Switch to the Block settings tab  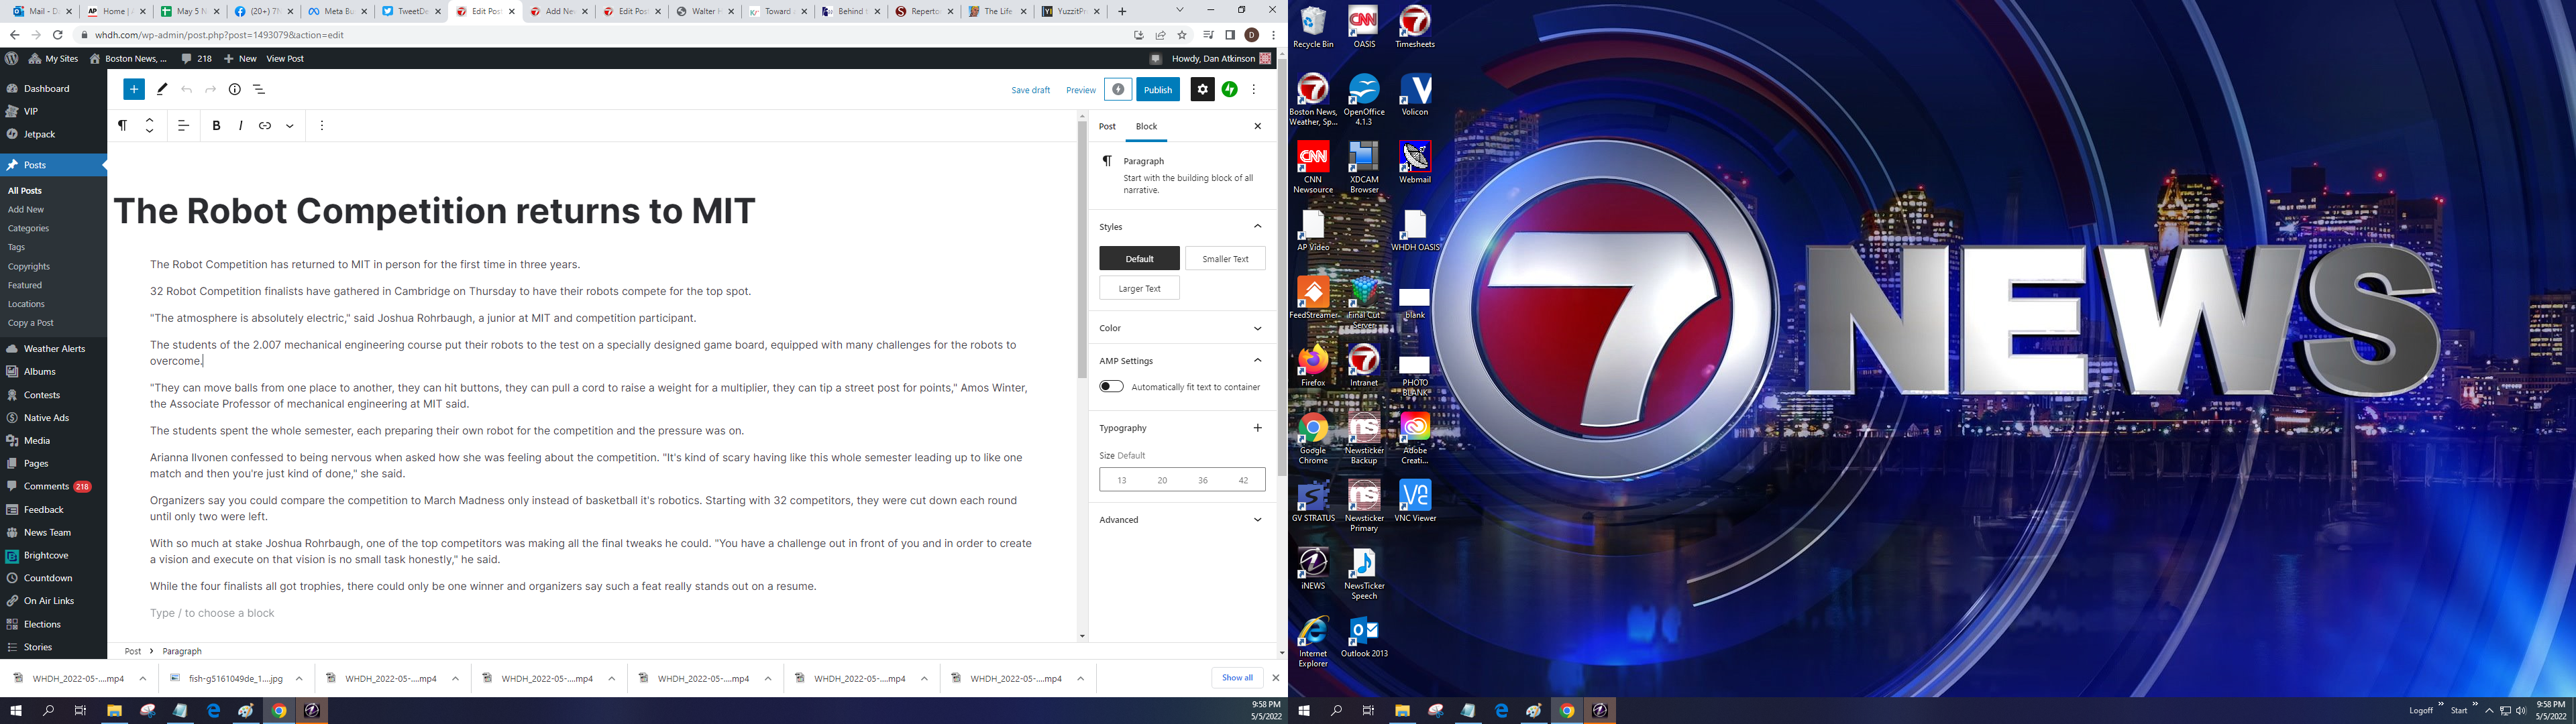(1146, 126)
